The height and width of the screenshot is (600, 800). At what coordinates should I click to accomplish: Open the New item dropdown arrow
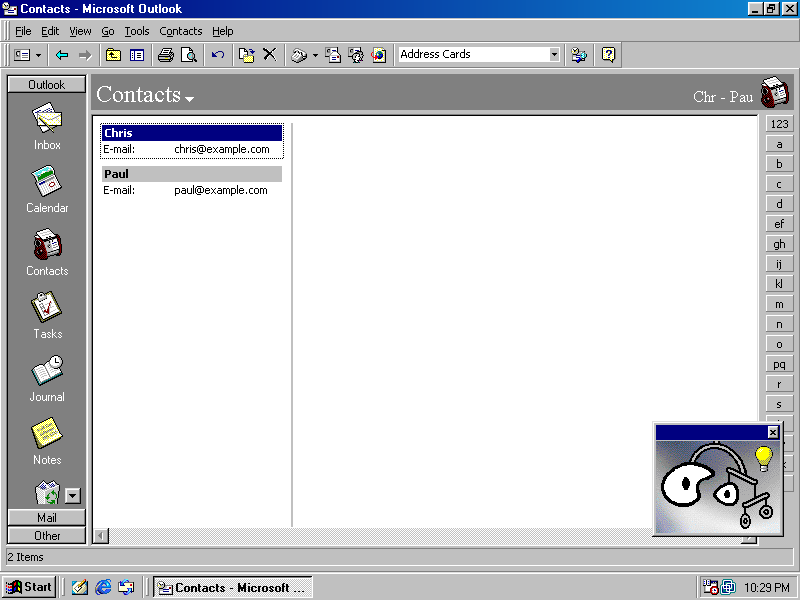pos(38,55)
